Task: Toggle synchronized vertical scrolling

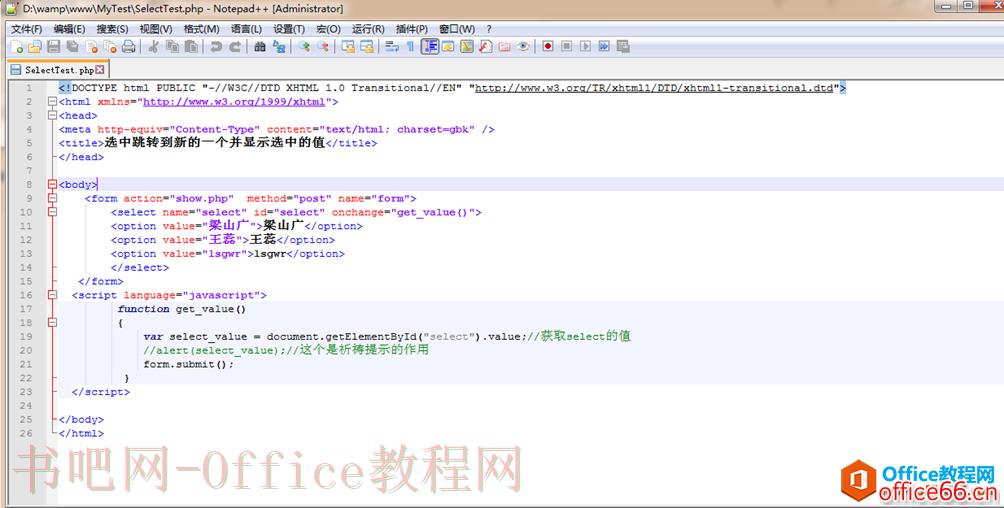Action: tap(348, 46)
